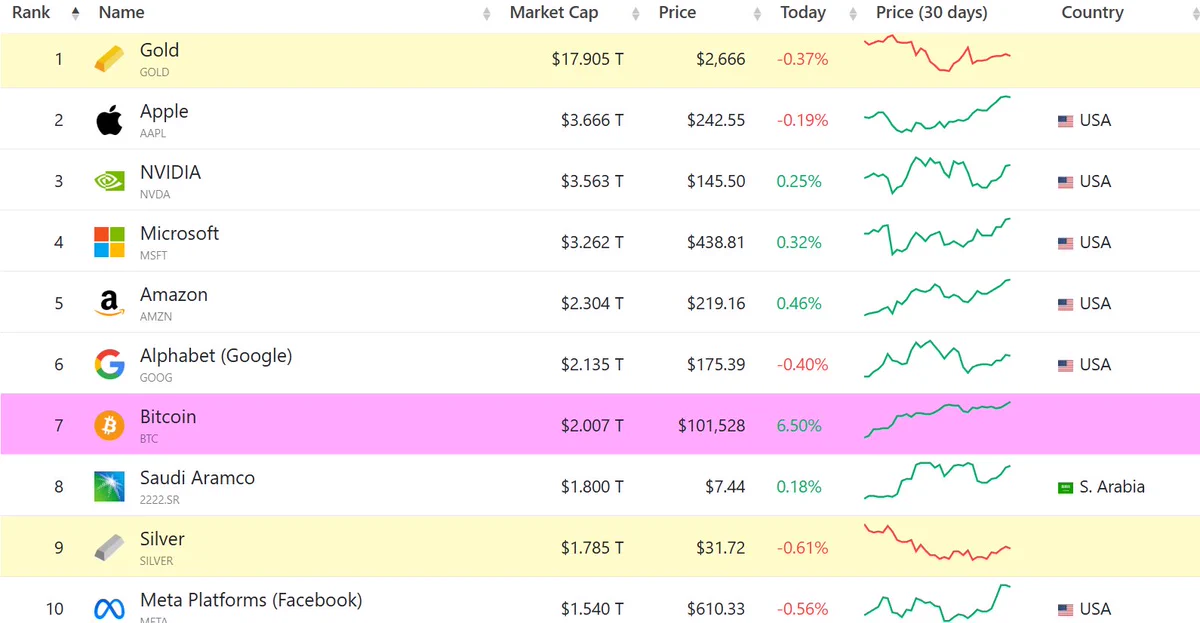This screenshot has height=623, width=1200.
Task: Click the Amazon logo icon
Action: tap(110, 304)
